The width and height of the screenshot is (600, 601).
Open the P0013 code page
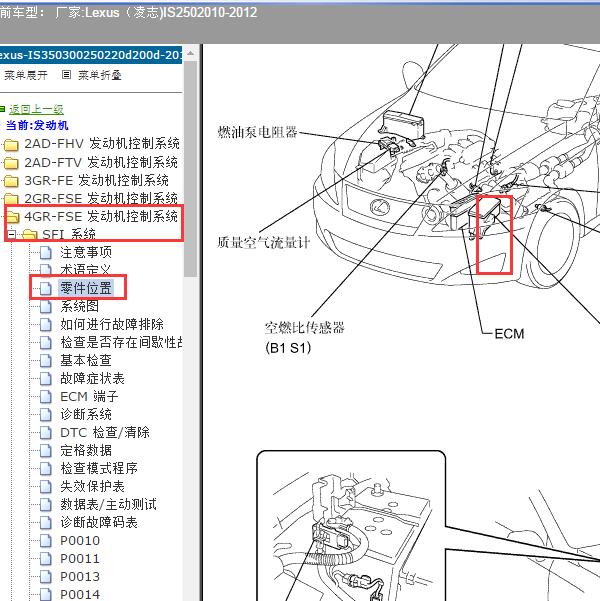[x=80, y=576]
